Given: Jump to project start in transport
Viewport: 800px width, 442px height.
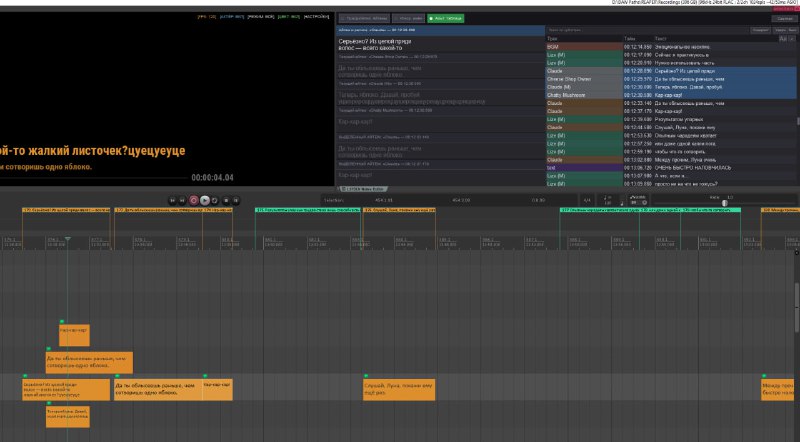Looking at the screenshot, I should click(172, 201).
